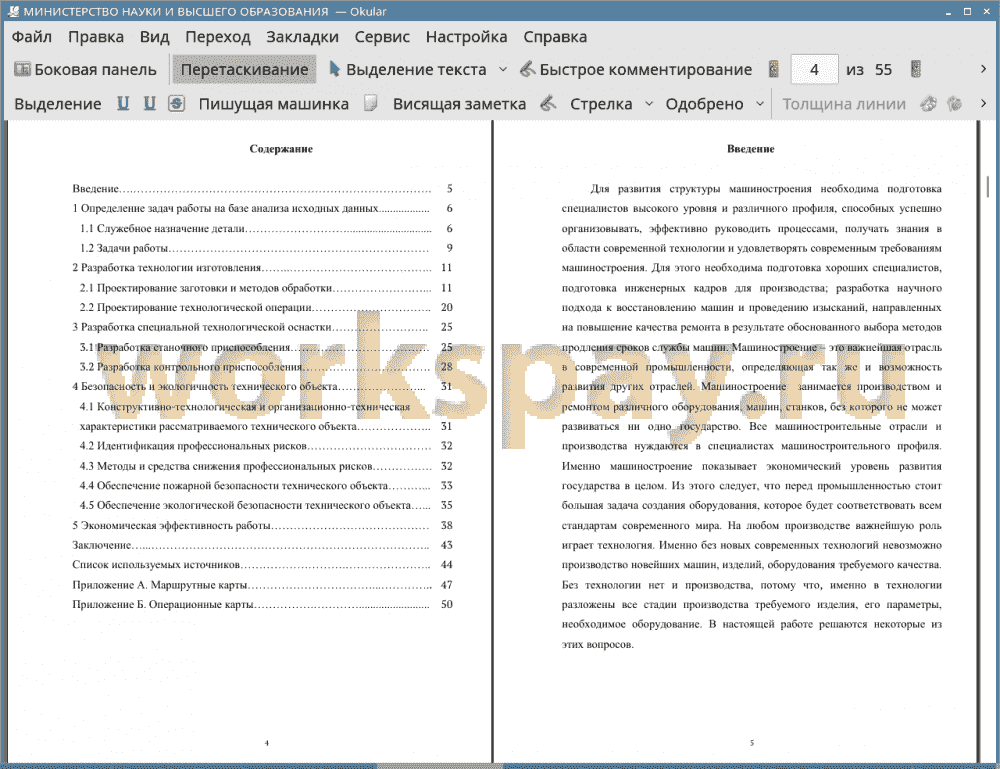Click the Быстрое комментирование button label

[x=645, y=70]
